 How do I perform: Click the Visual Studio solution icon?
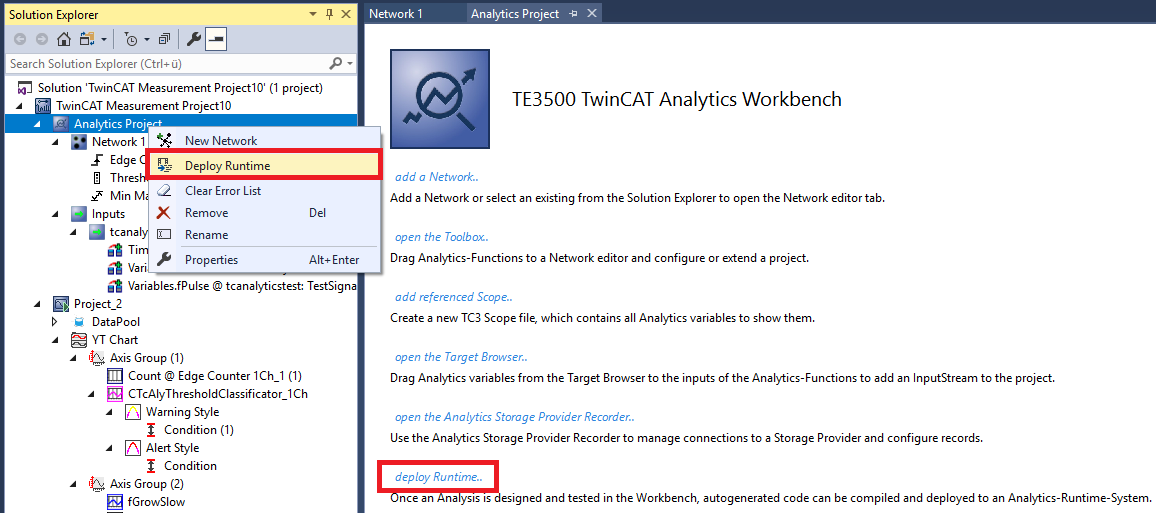pyautogui.click(x=24, y=88)
